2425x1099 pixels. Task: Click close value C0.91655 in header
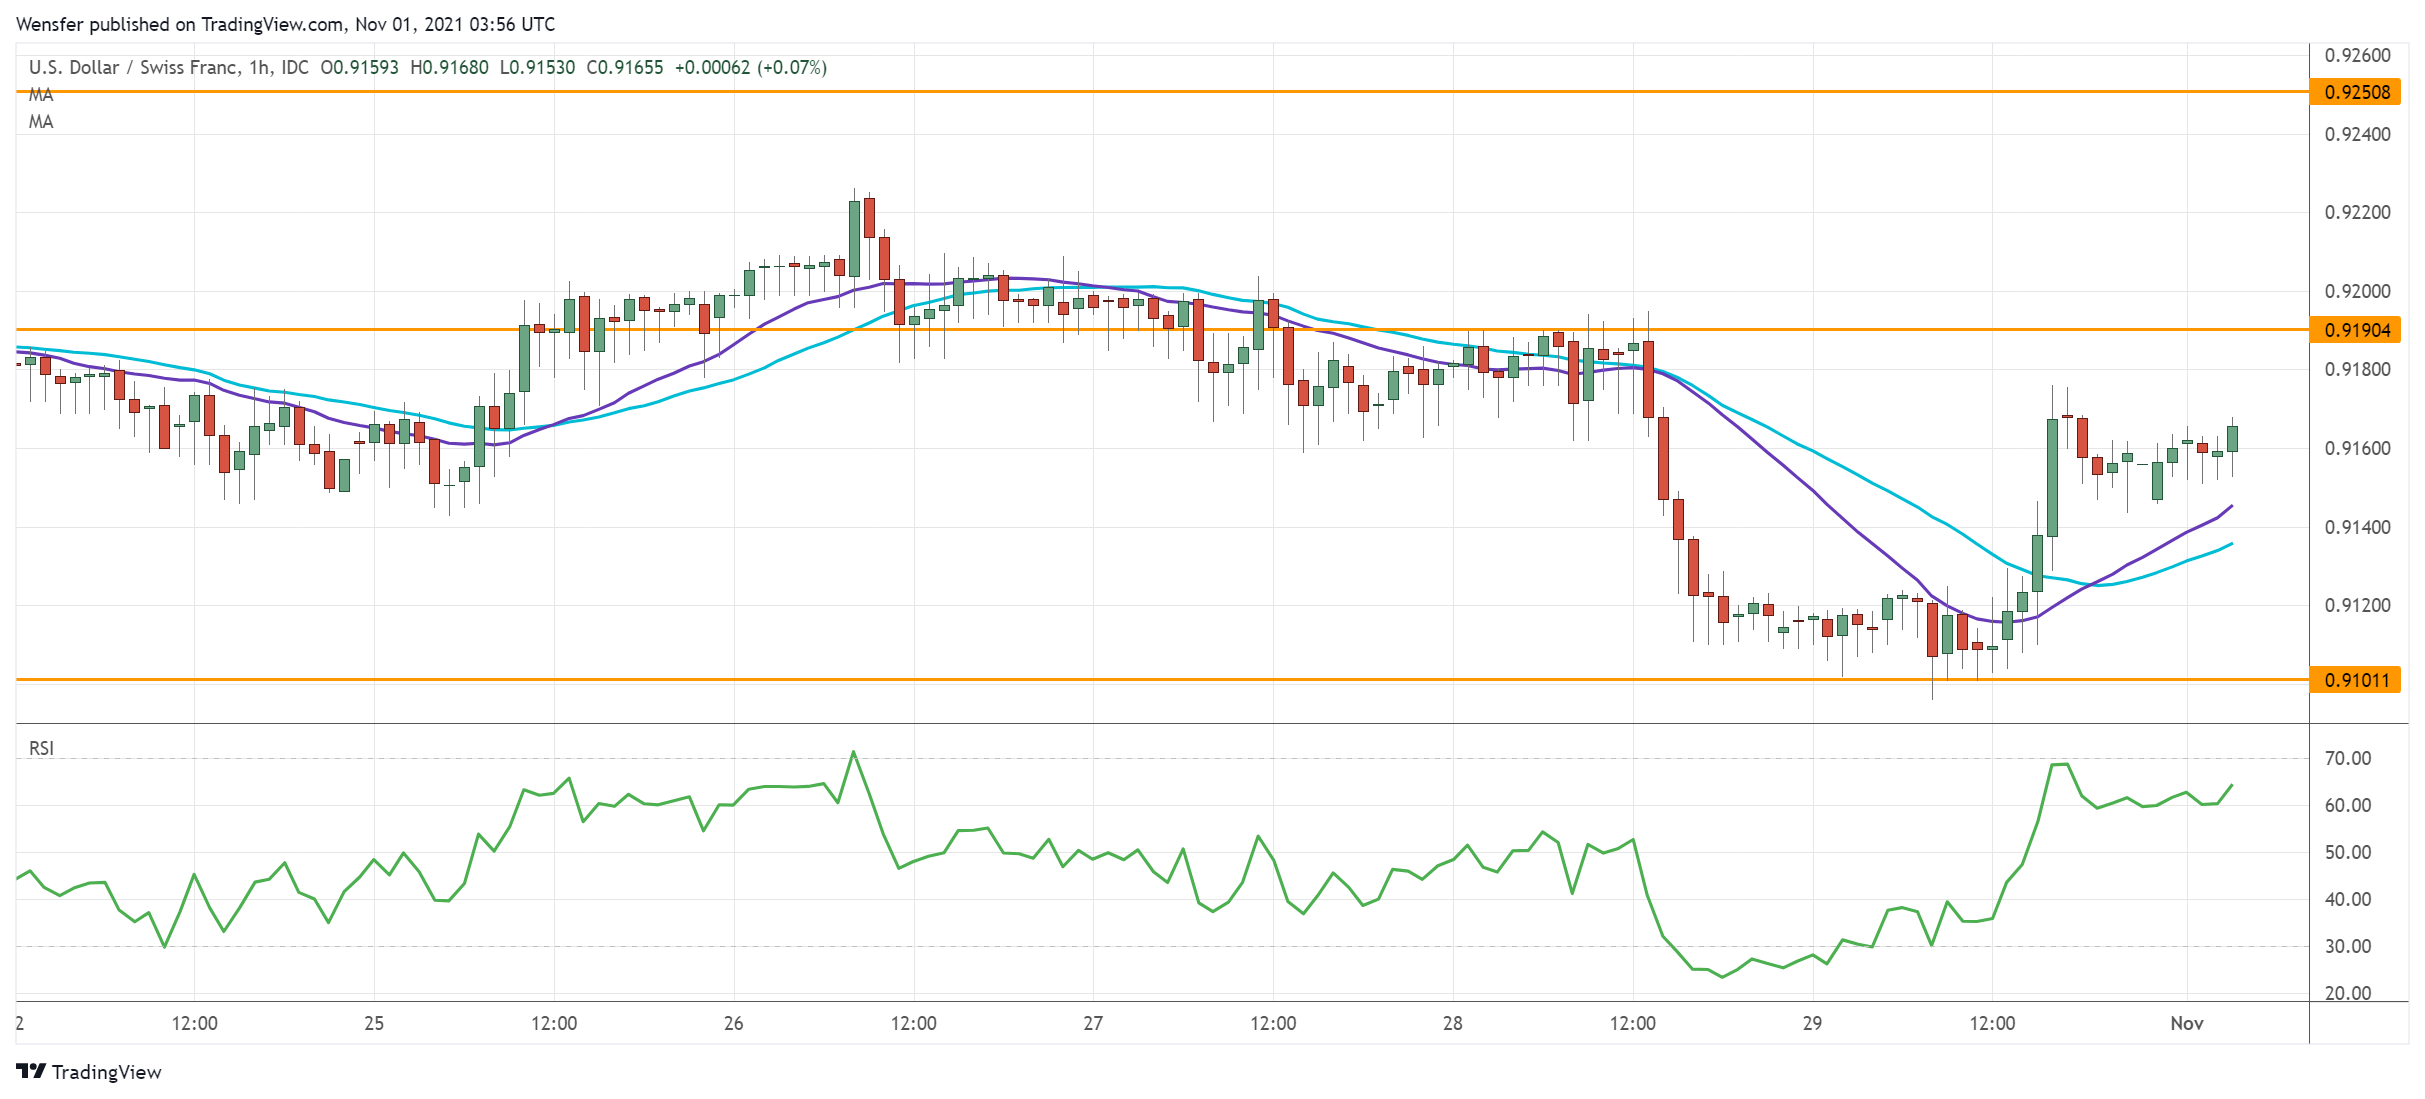point(624,67)
